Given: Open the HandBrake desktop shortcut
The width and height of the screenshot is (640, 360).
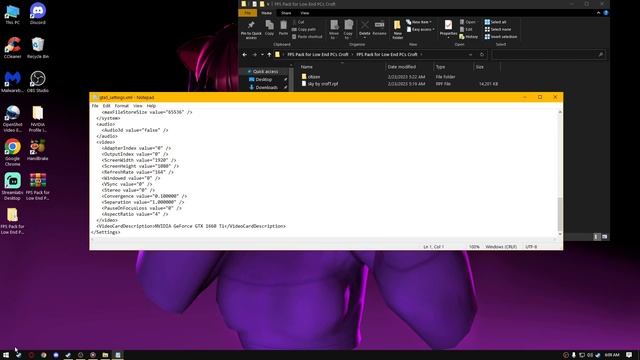Looking at the screenshot, I should point(38,149).
